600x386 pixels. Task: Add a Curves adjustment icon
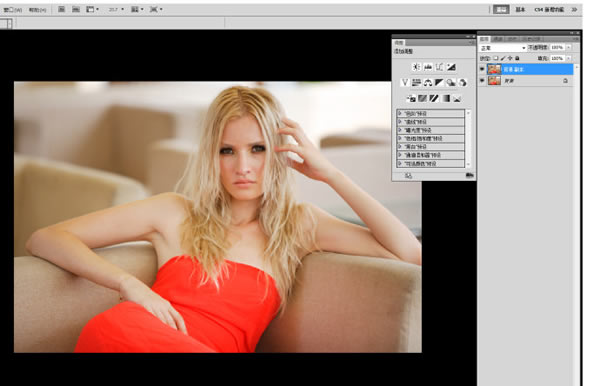click(x=439, y=67)
